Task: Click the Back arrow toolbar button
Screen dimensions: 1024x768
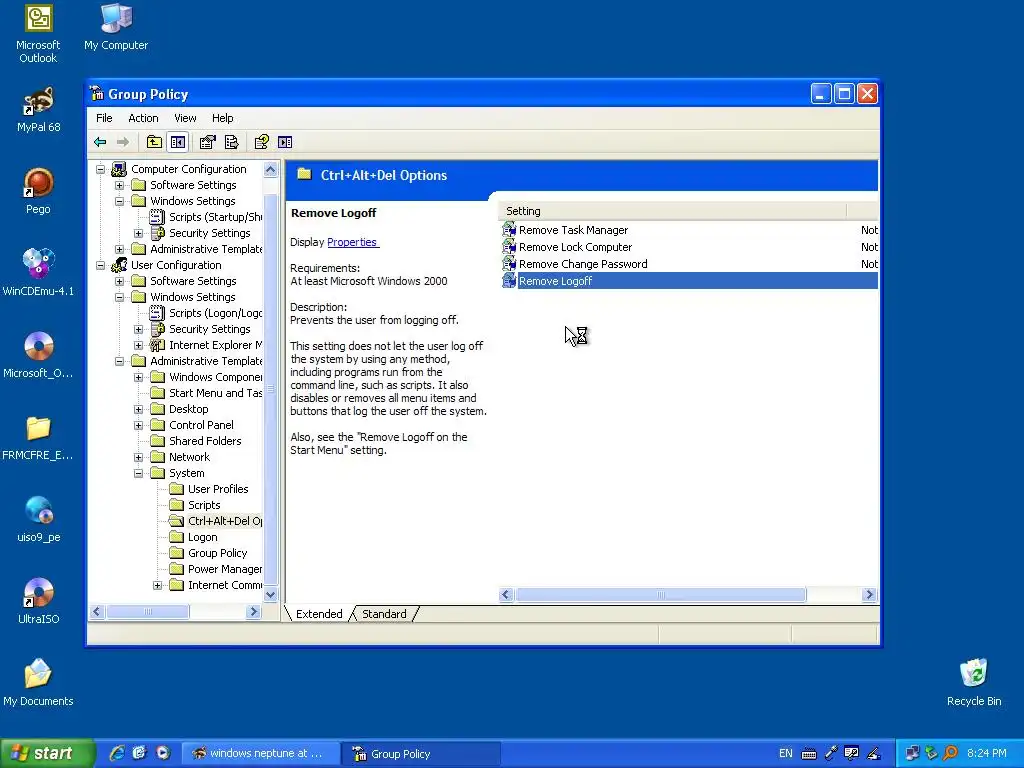Action: (100, 142)
